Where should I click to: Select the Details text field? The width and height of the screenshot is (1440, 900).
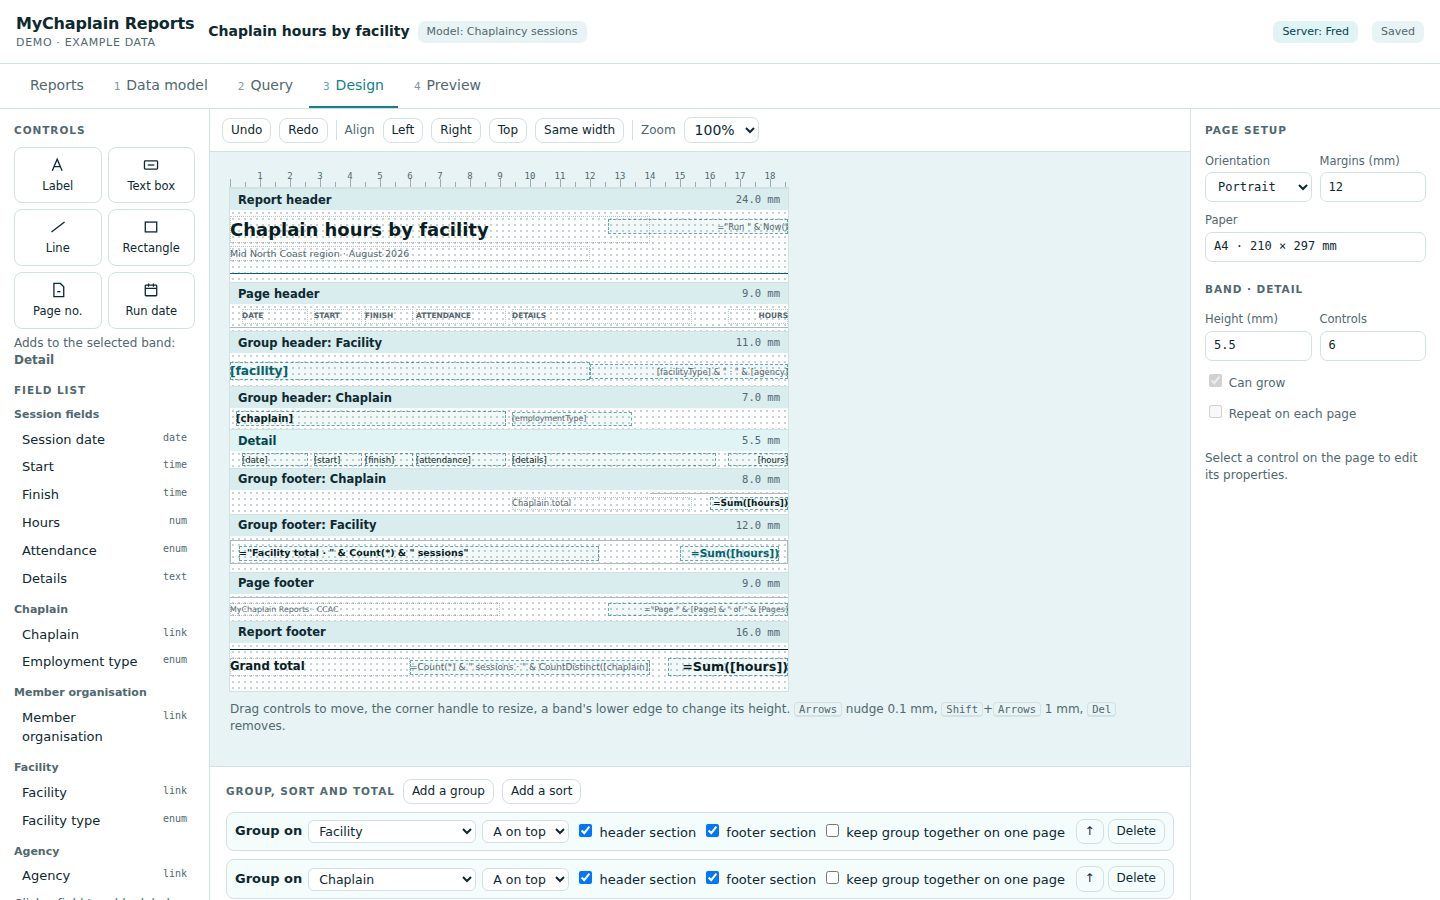pyautogui.click(x=104, y=579)
